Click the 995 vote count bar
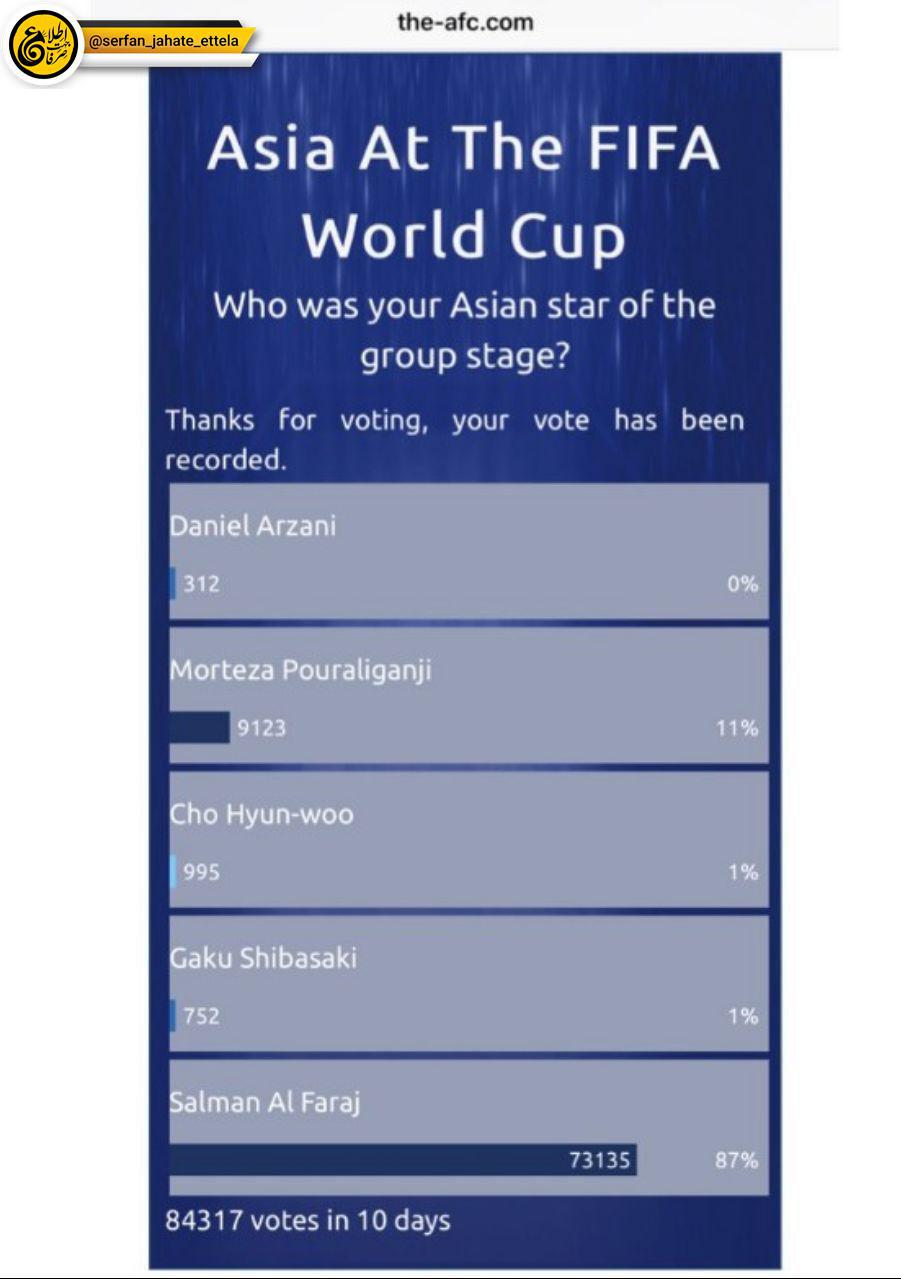Viewport: 901px width, 1279px height. click(x=173, y=871)
